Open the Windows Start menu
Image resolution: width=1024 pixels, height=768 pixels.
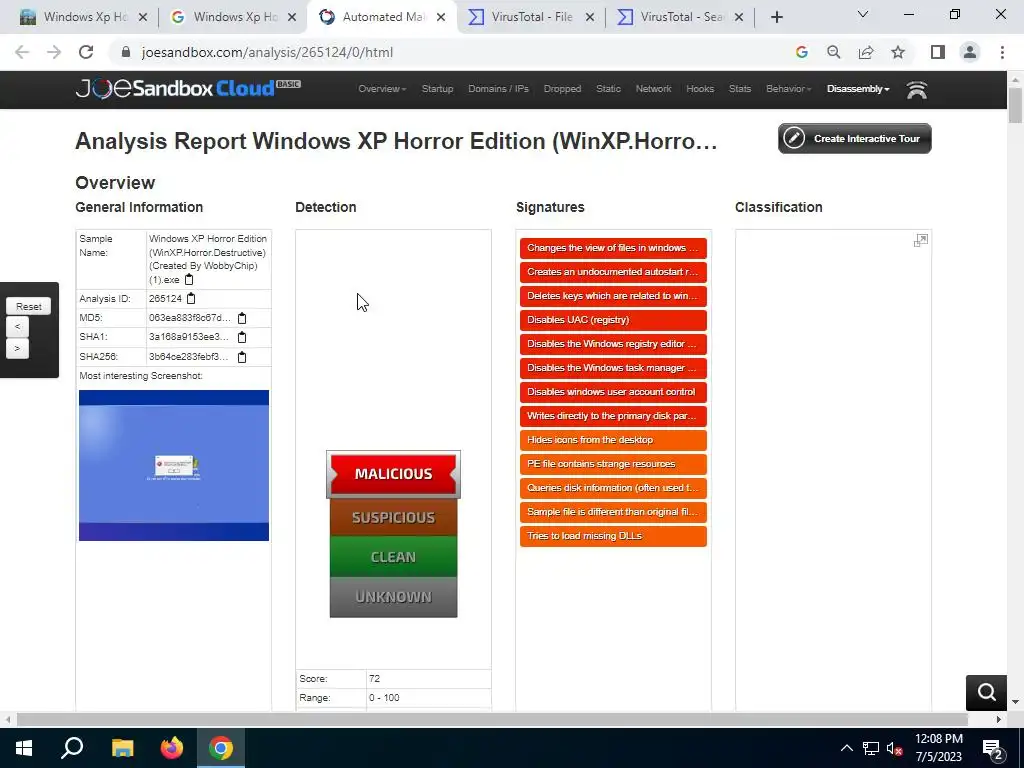[24, 748]
